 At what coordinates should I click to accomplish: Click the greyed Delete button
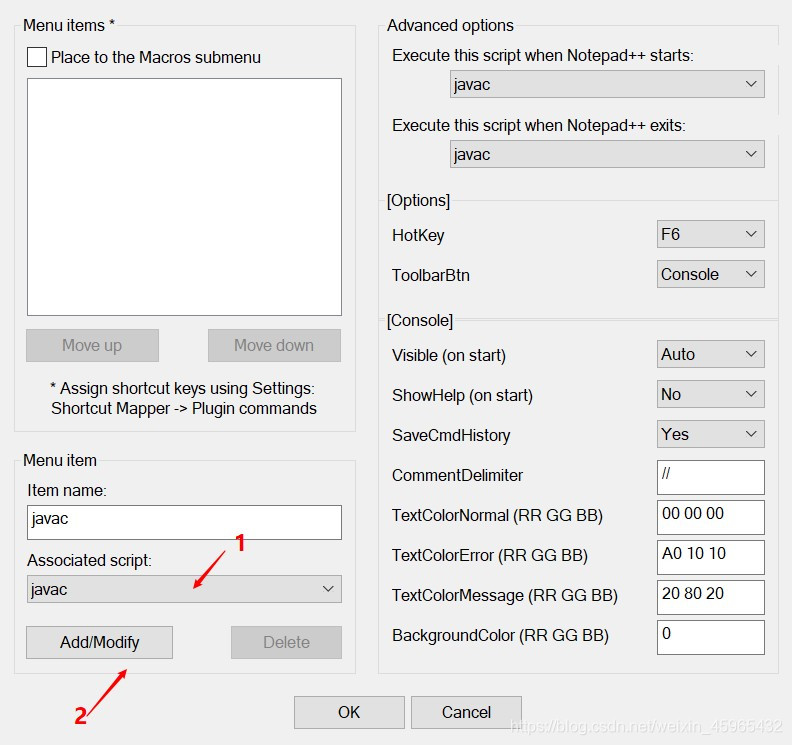point(286,642)
